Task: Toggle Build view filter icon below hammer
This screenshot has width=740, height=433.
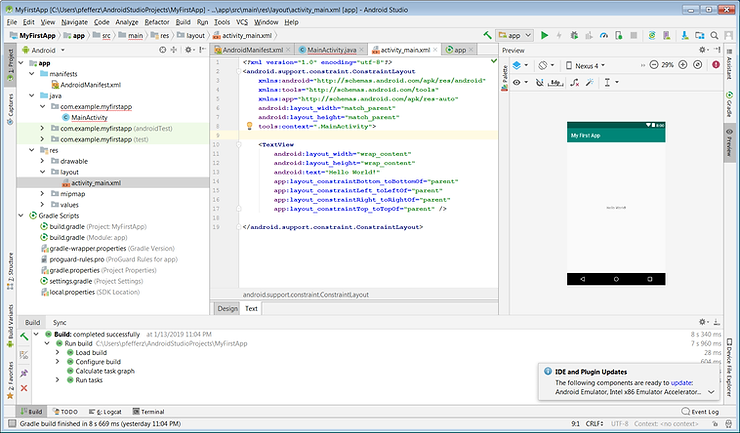Action: [24, 355]
